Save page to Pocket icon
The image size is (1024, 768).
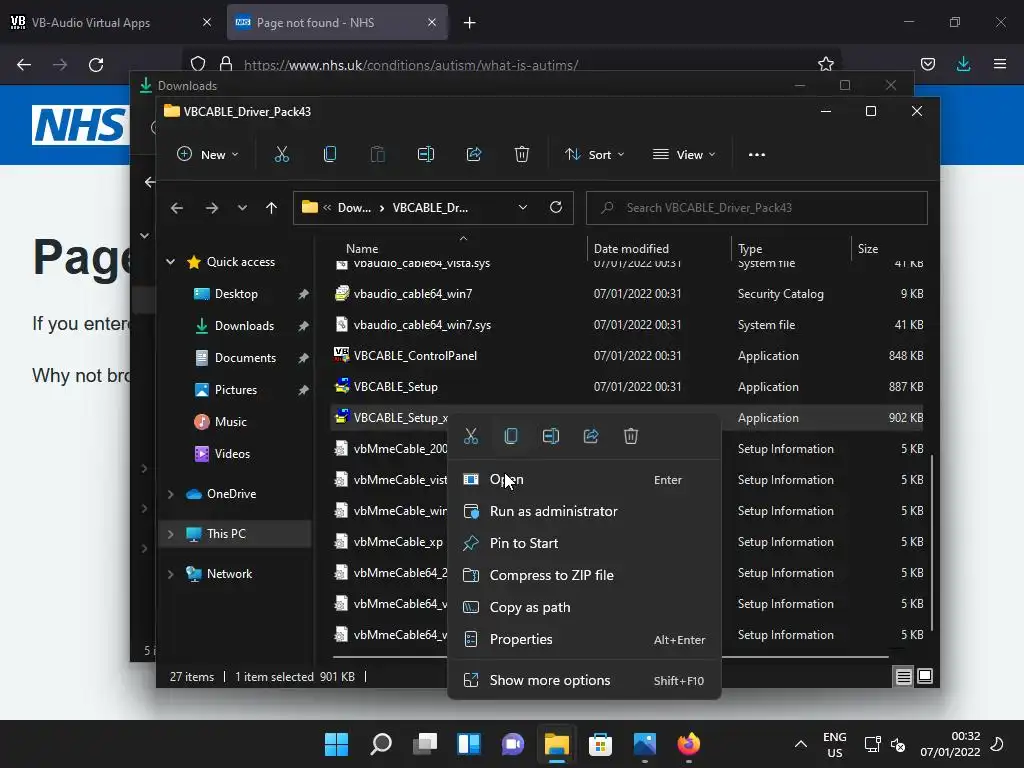(927, 64)
